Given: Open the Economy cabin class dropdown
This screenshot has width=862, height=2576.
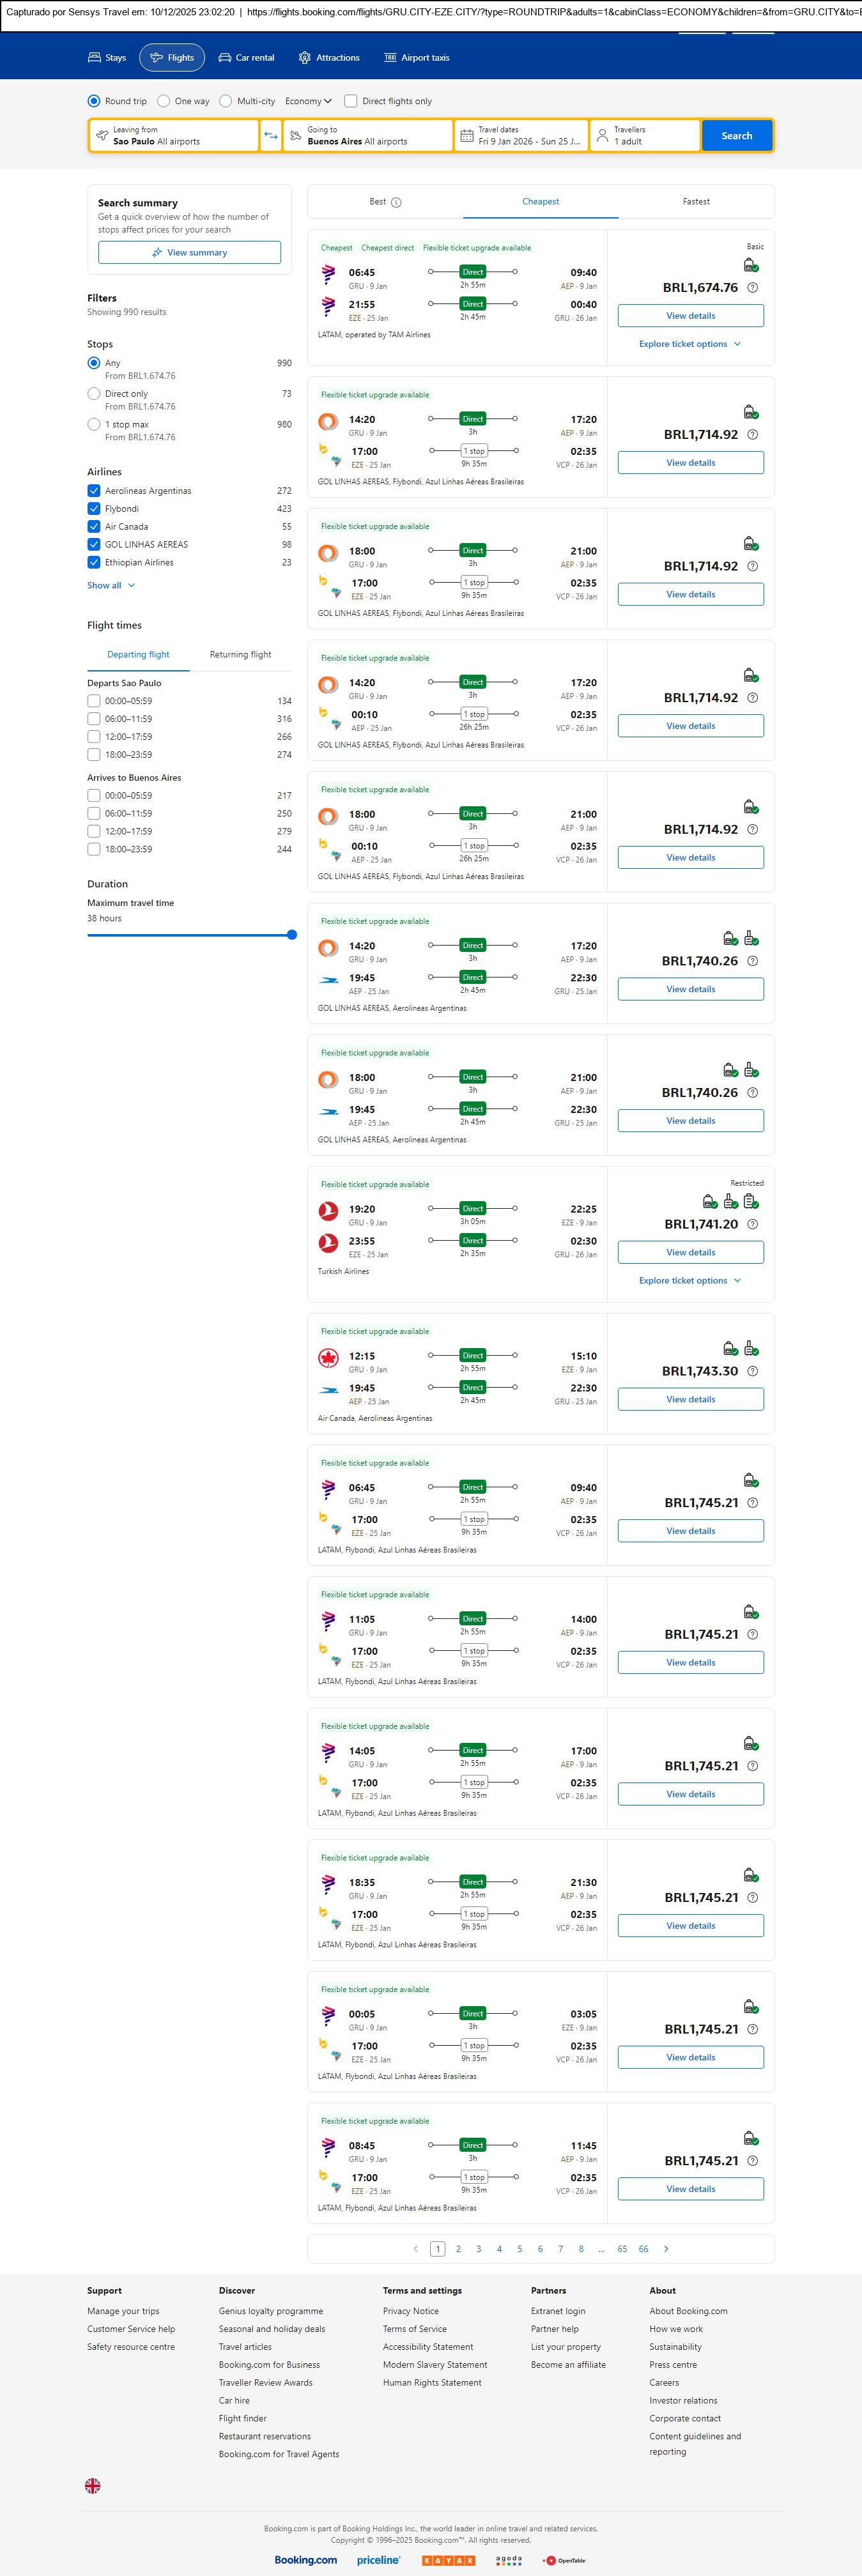Looking at the screenshot, I should tap(308, 101).
